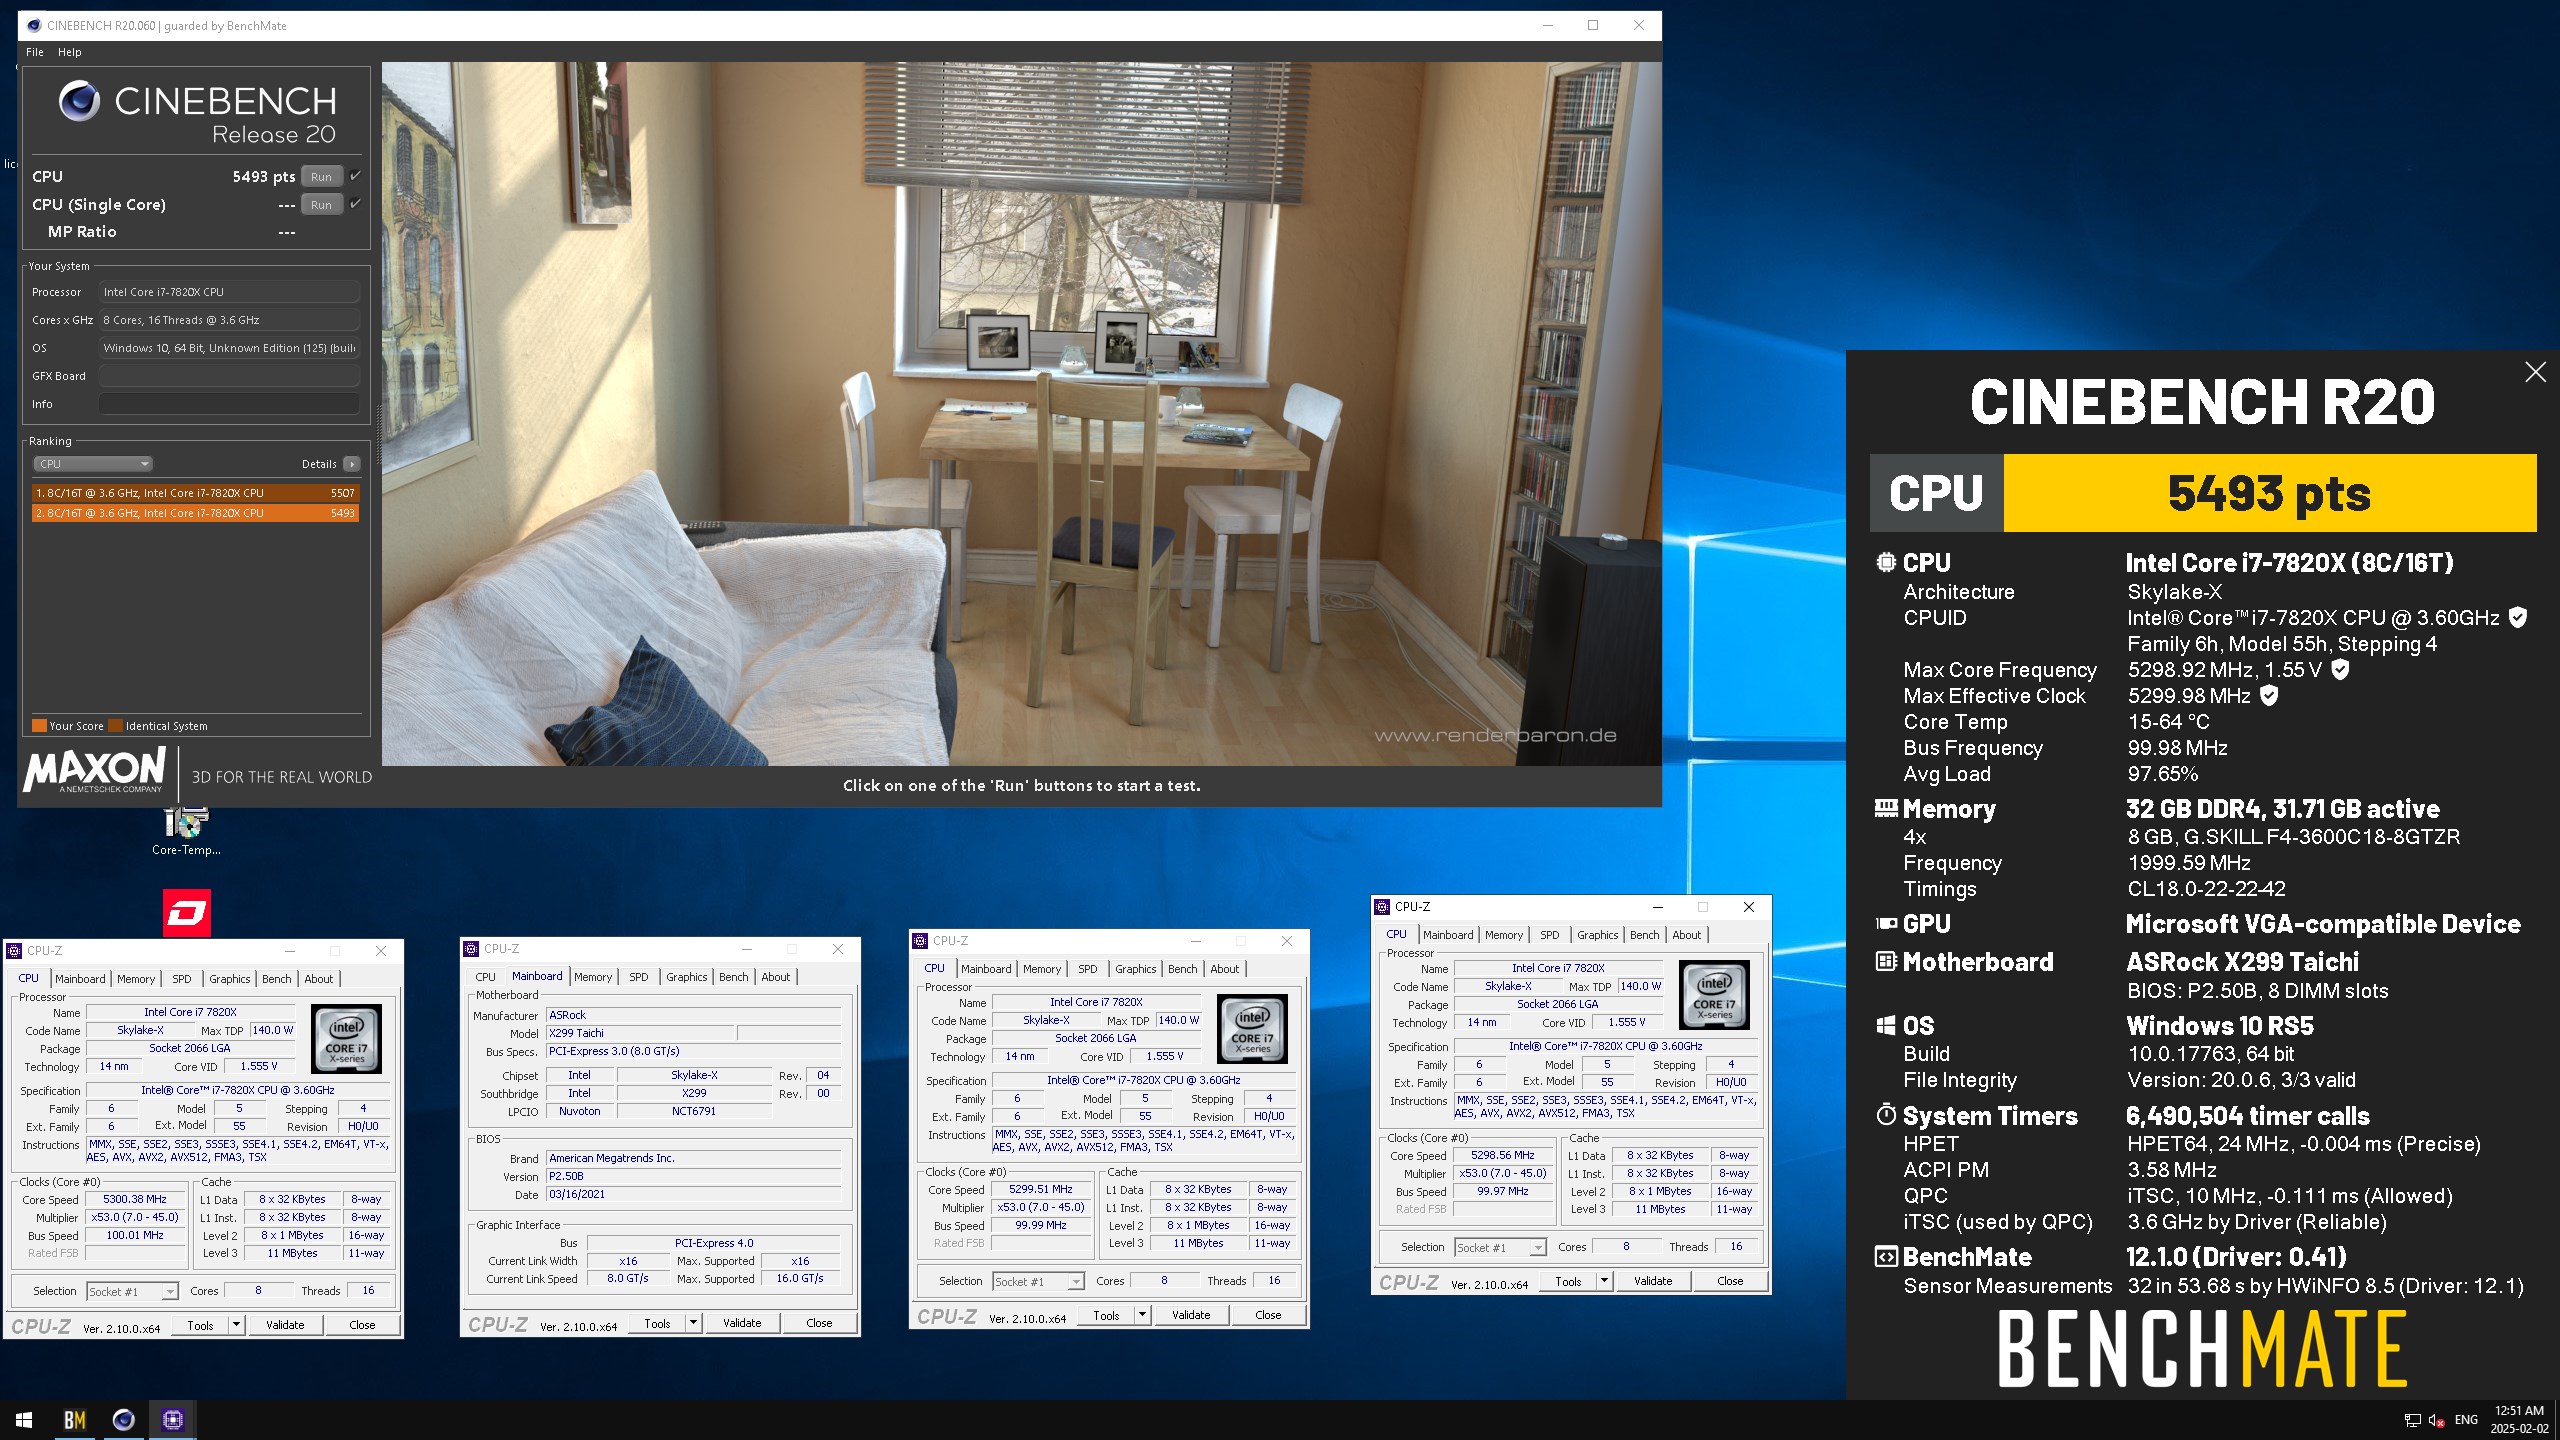Image resolution: width=2560 pixels, height=1440 pixels.
Task: Click the ENG language indicator in tray
Action: pos(2466,1420)
